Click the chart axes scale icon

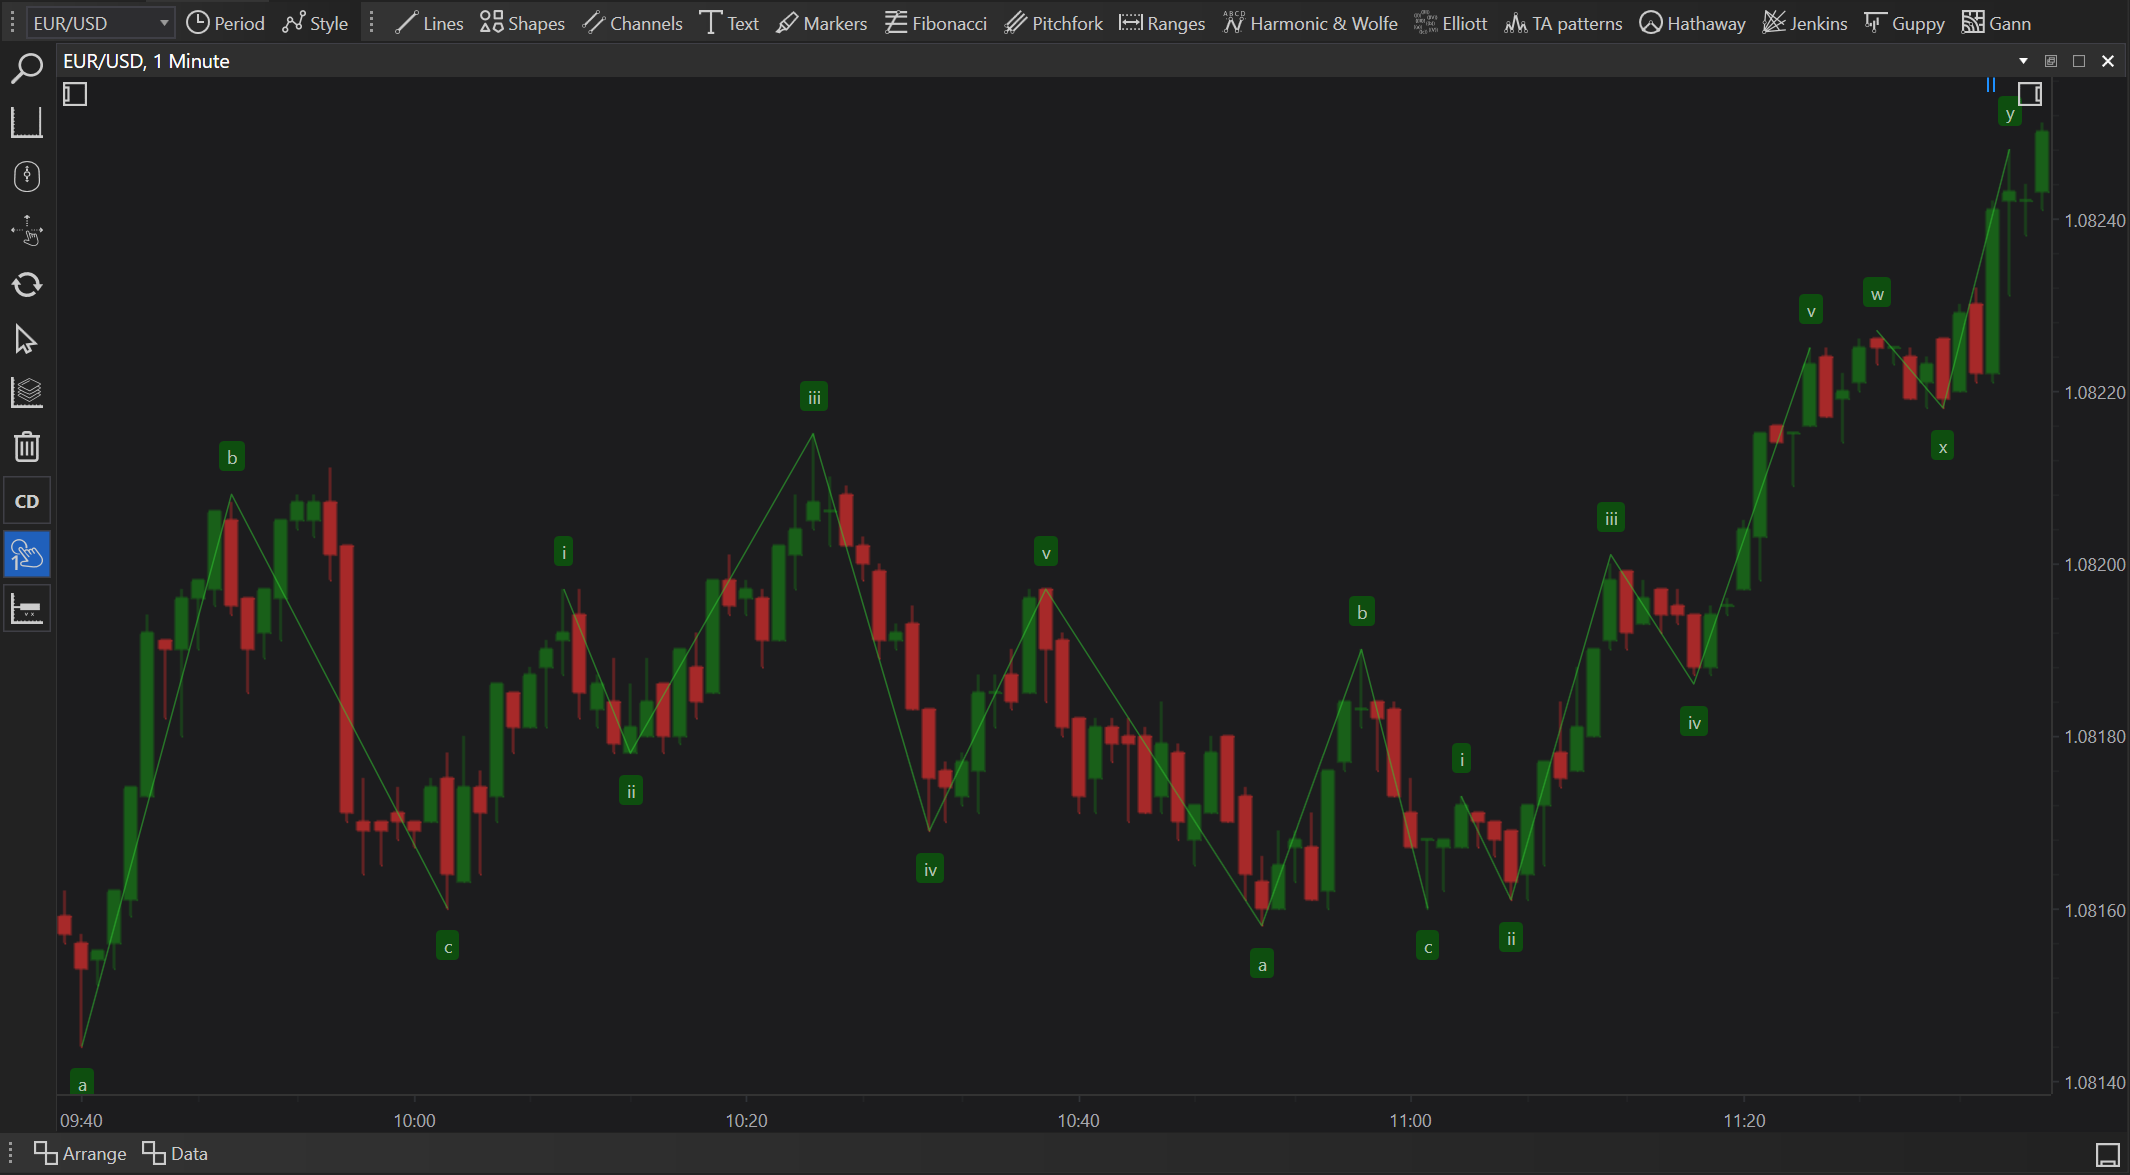(x=27, y=123)
